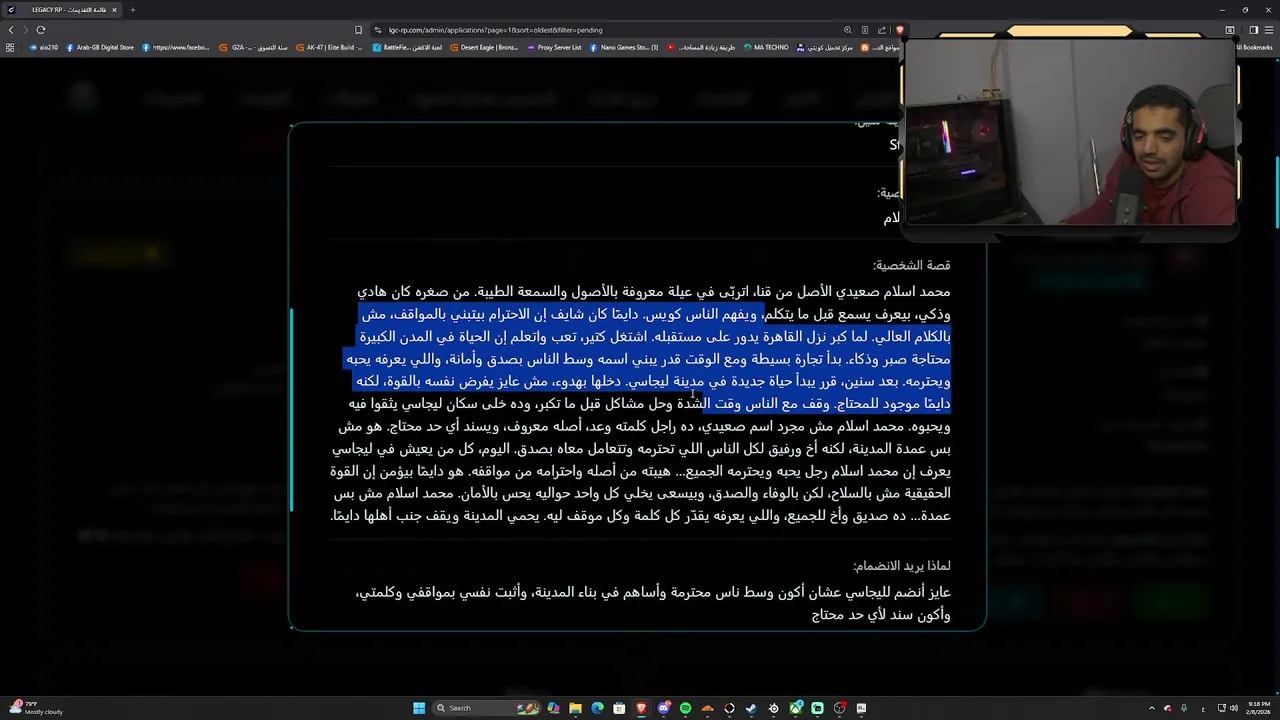Viewport: 1280px width, 720px height.
Task: Go forward using the browser forward arrow
Action: [x=25, y=30]
